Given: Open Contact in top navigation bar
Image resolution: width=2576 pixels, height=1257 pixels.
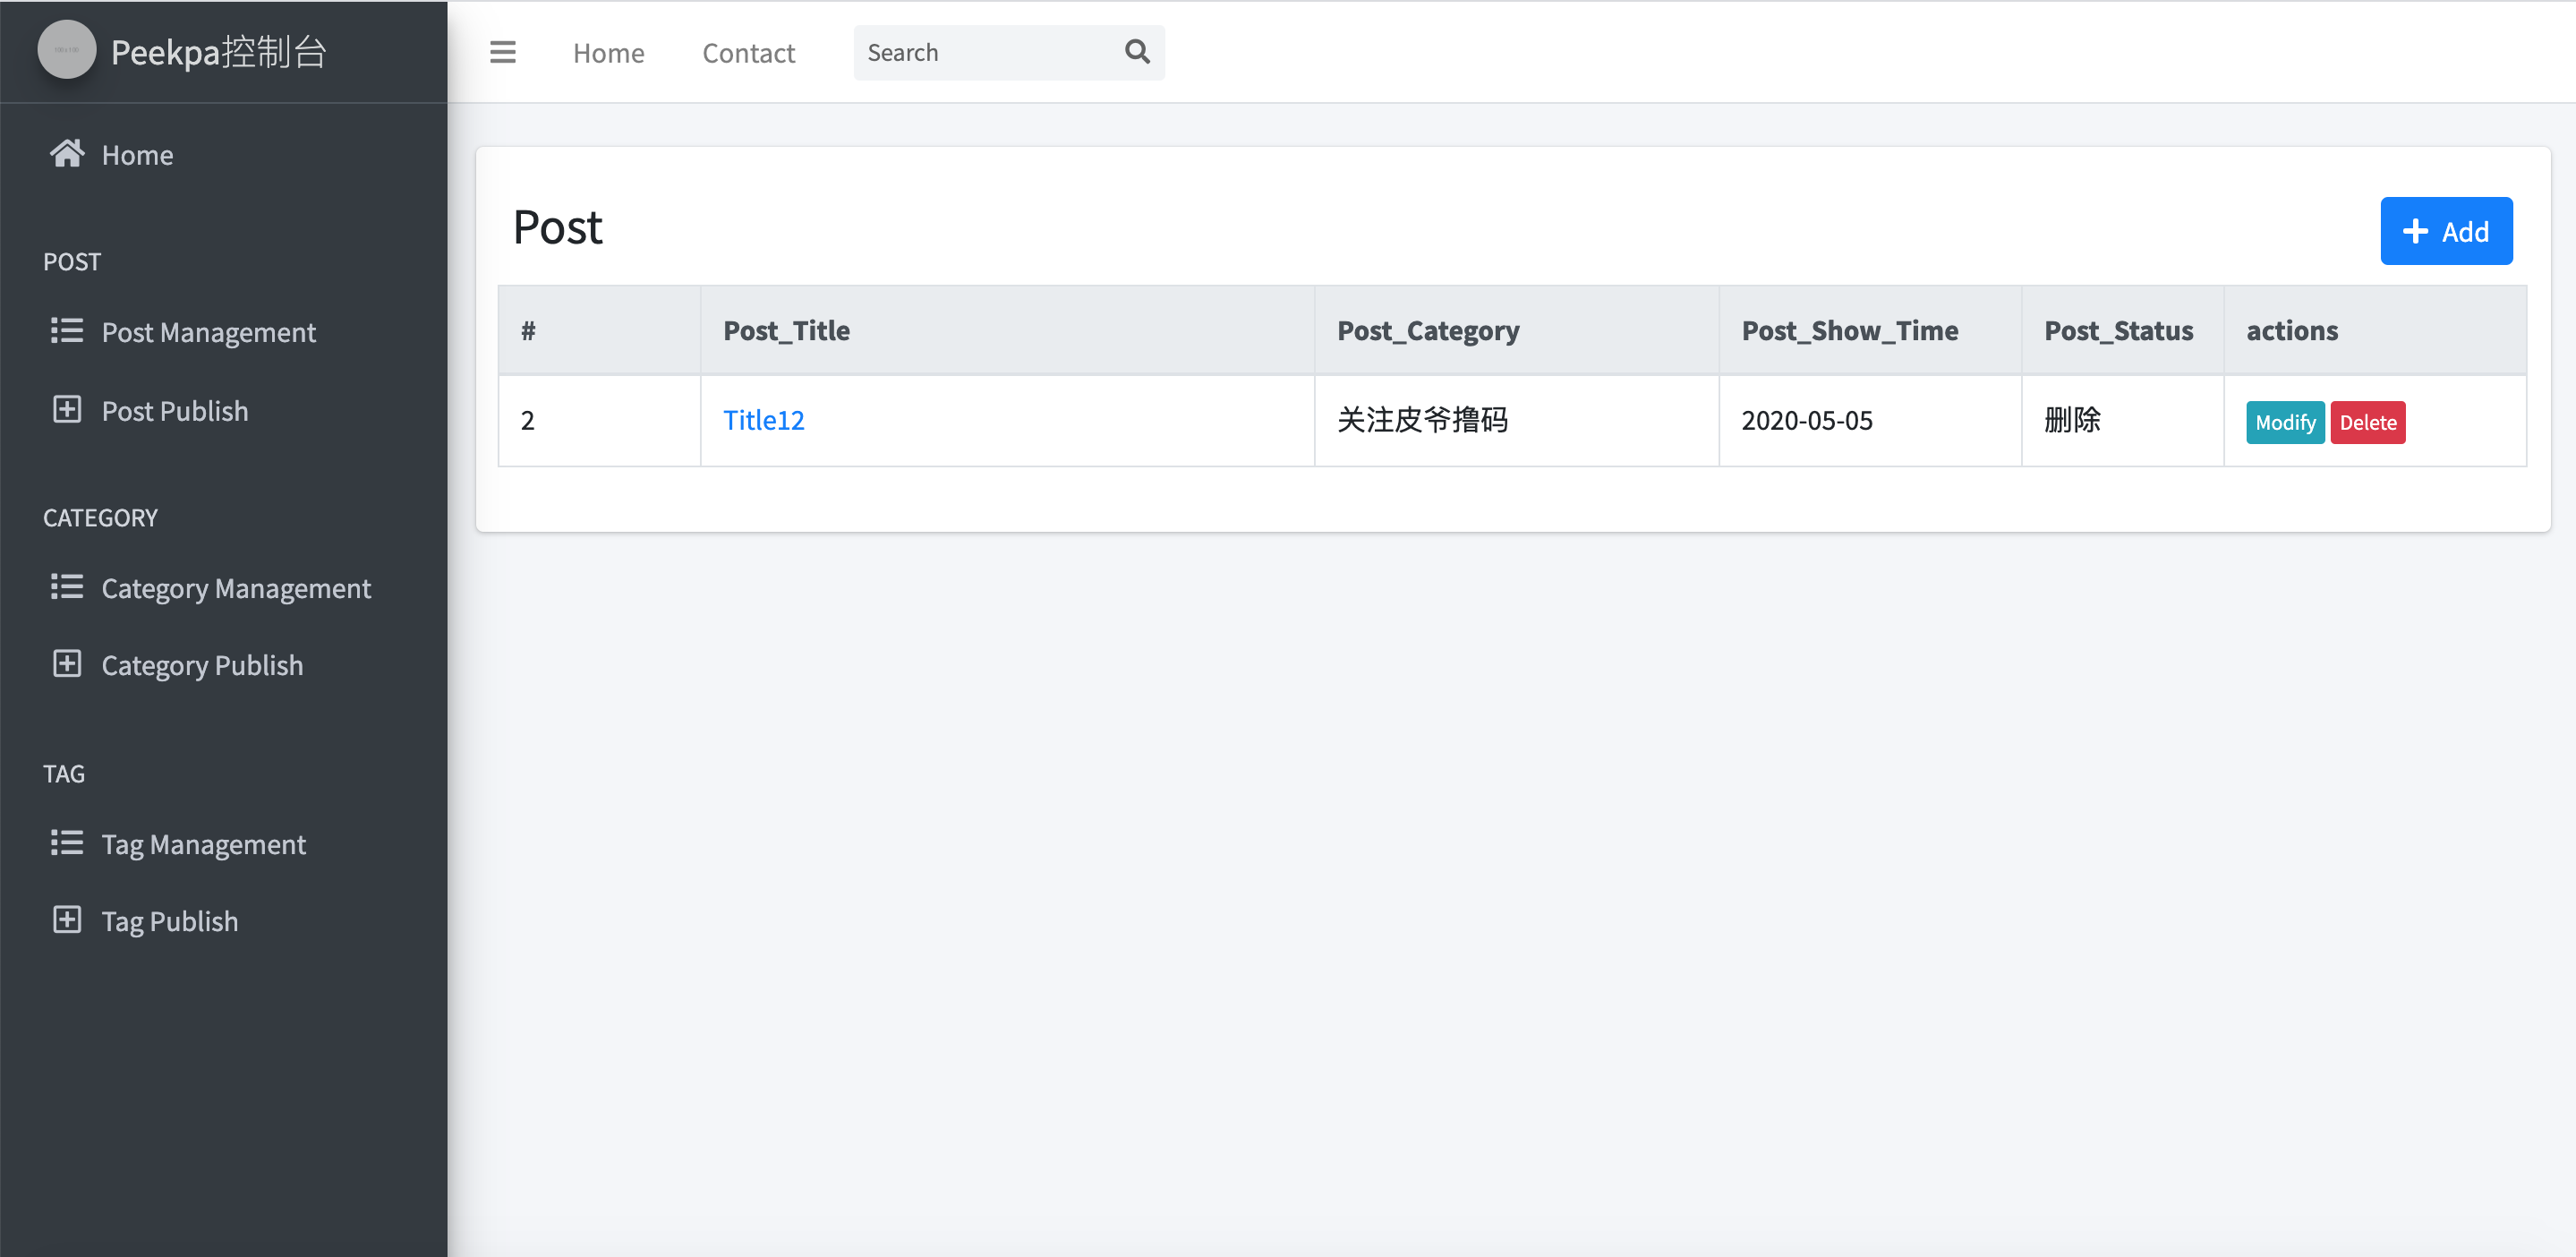Looking at the screenshot, I should tap(748, 53).
